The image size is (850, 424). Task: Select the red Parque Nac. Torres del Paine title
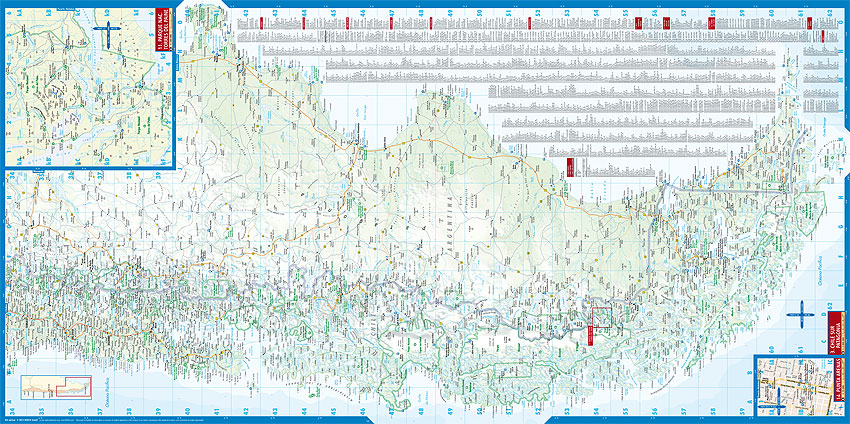pyautogui.click(x=165, y=32)
